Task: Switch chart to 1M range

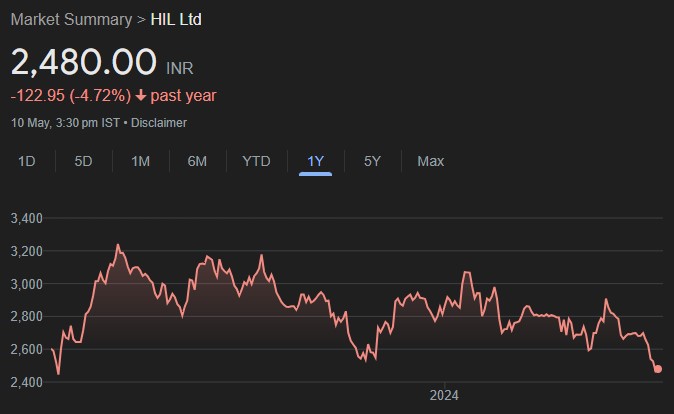Action: pos(141,161)
